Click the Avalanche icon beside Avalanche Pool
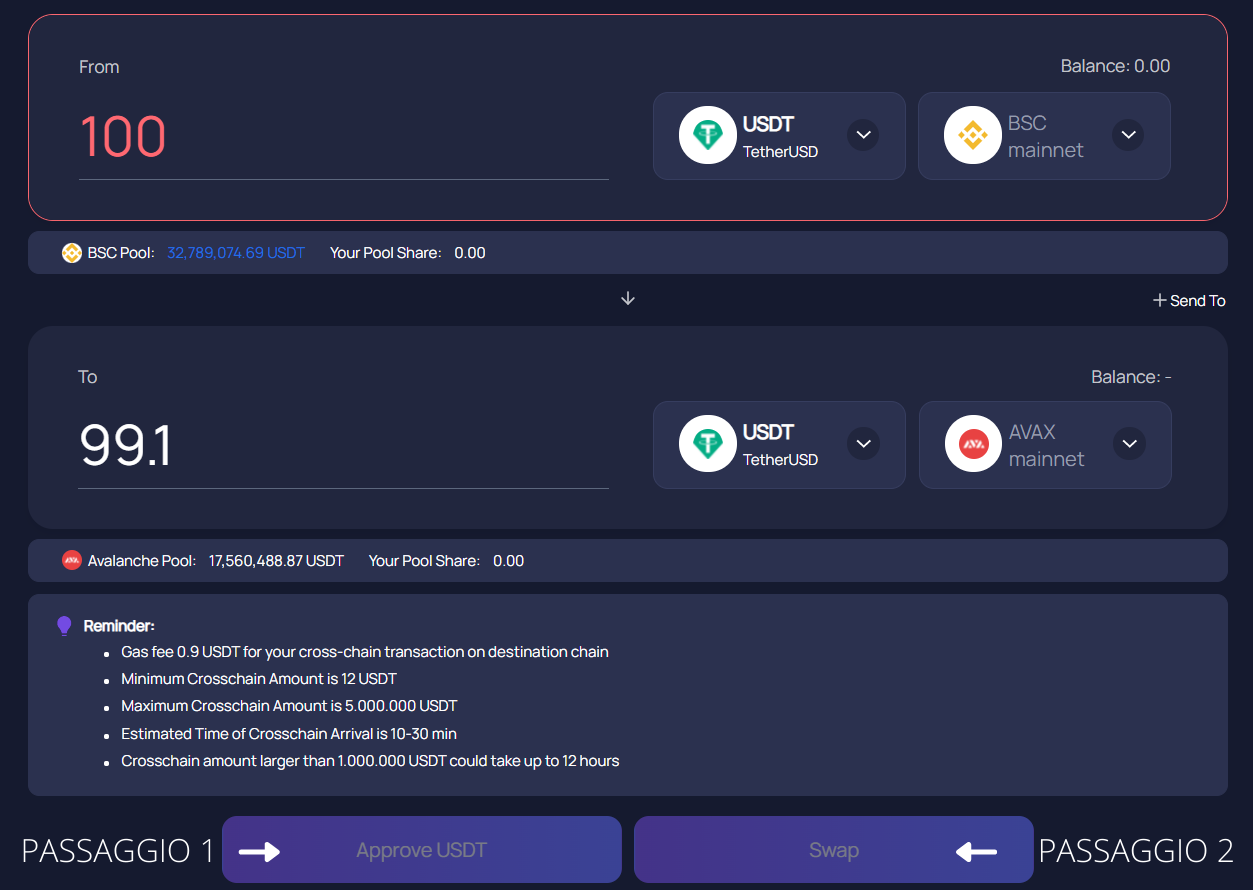 (72, 561)
